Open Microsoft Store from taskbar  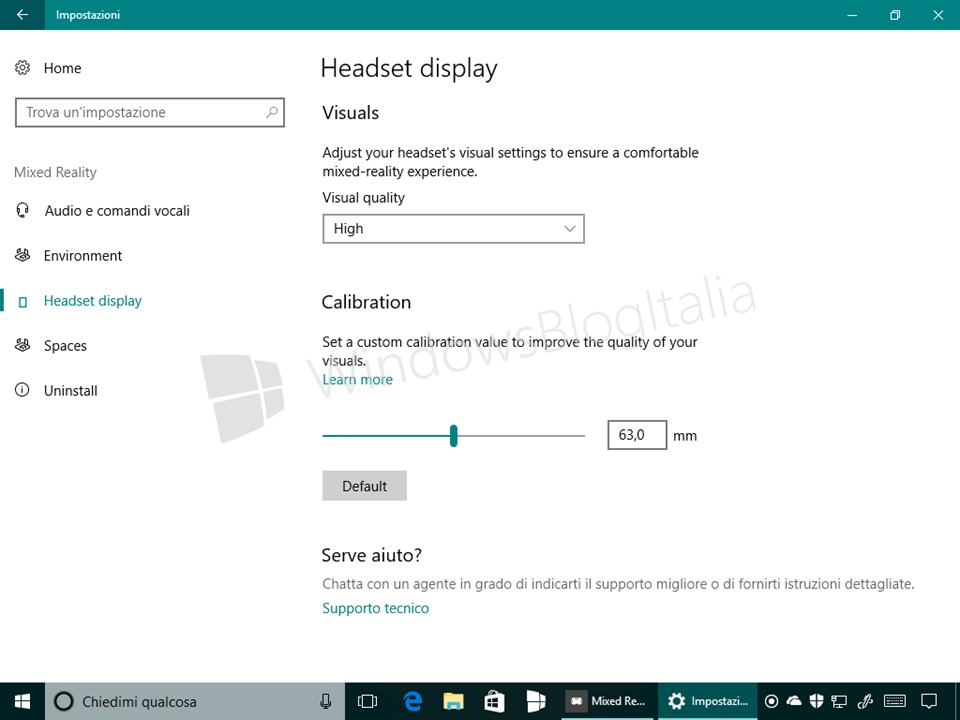pos(495,702)
